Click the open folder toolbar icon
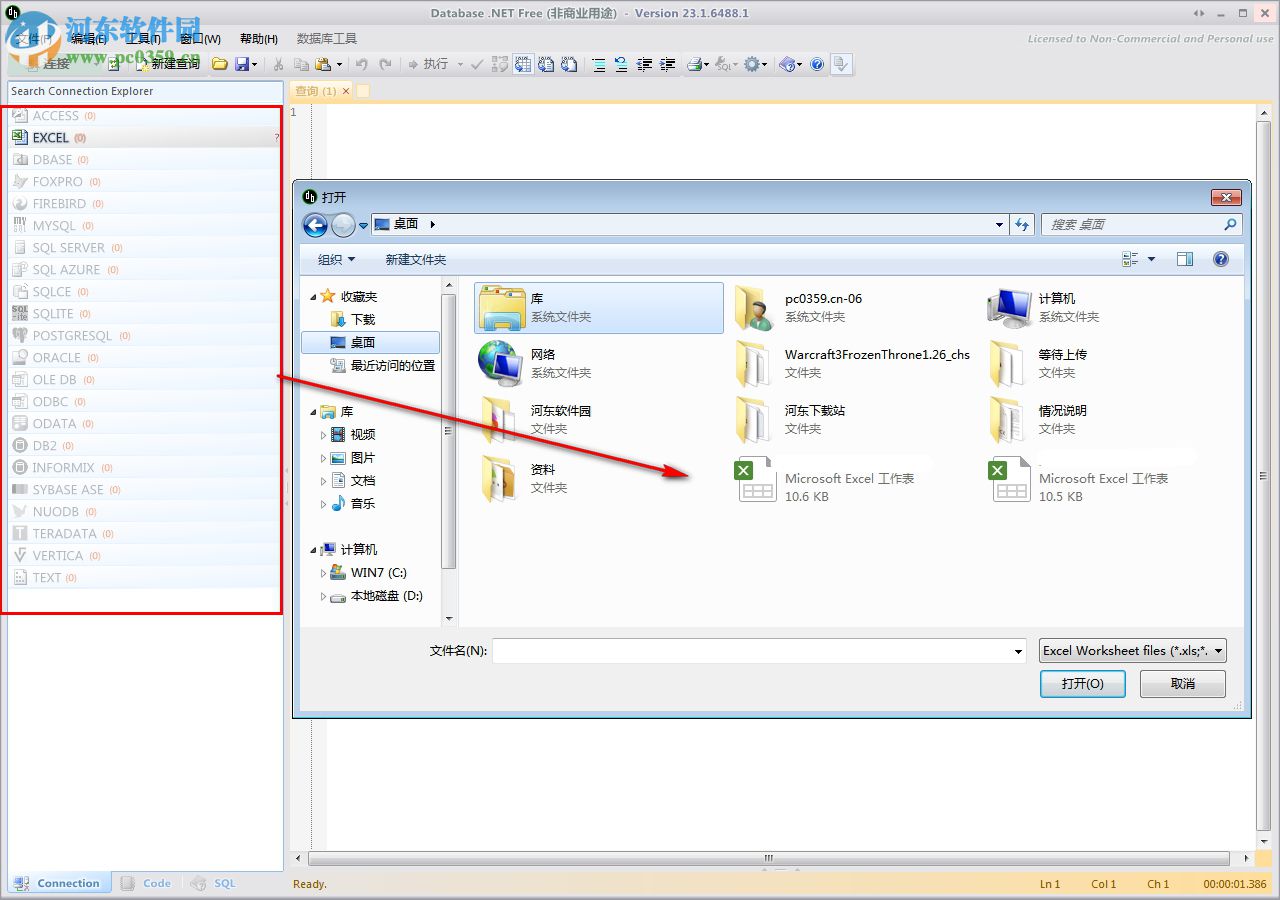This screenshot has height=900, width=1280. tap(219, 64)
